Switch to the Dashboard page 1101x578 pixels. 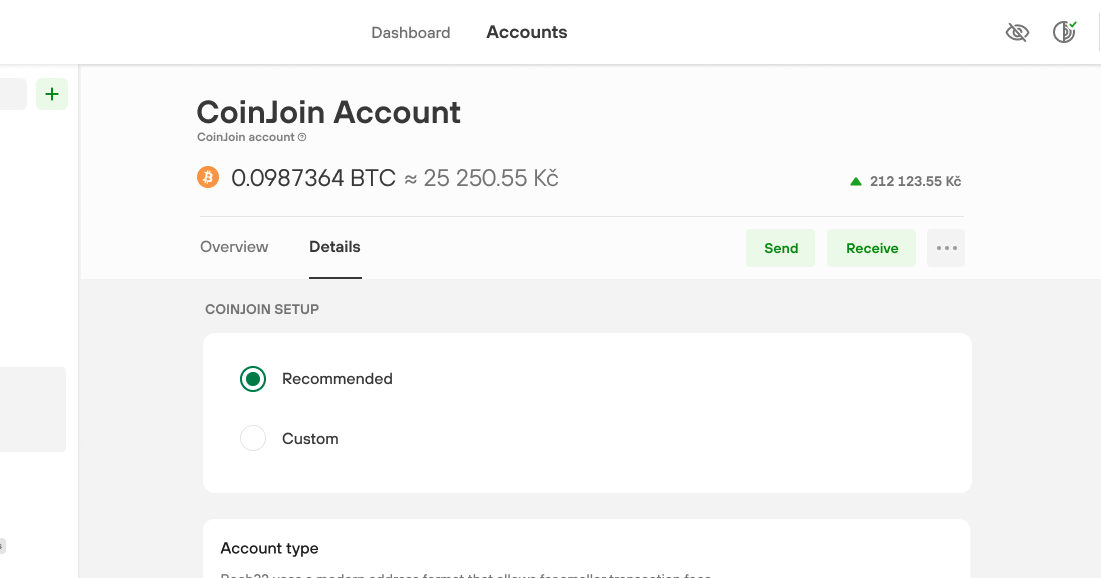point(410,32)
